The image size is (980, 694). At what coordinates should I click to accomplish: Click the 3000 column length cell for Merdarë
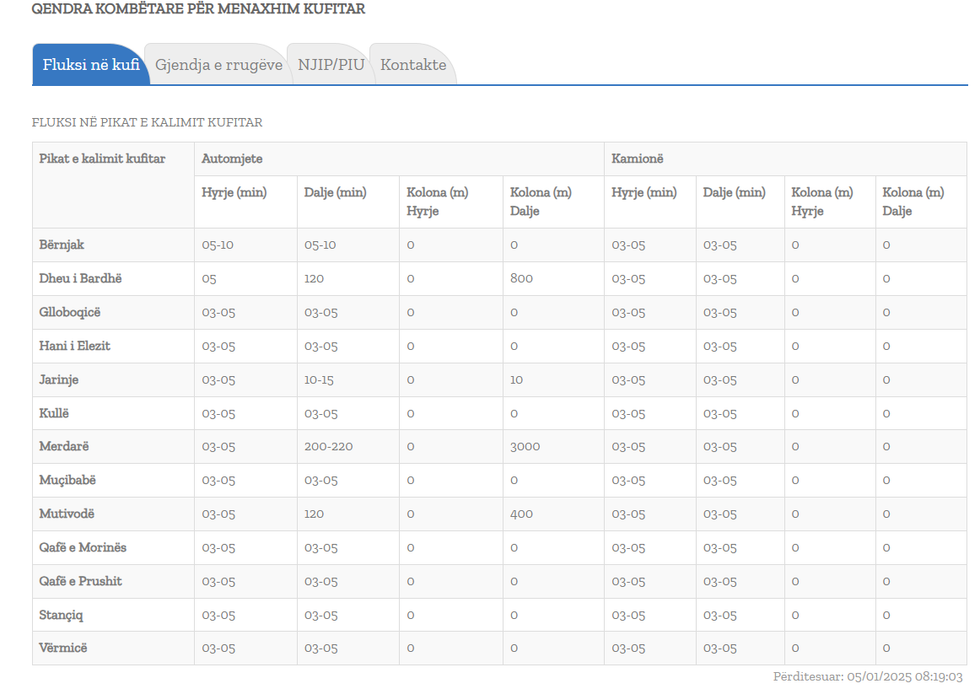coord(524,446)
